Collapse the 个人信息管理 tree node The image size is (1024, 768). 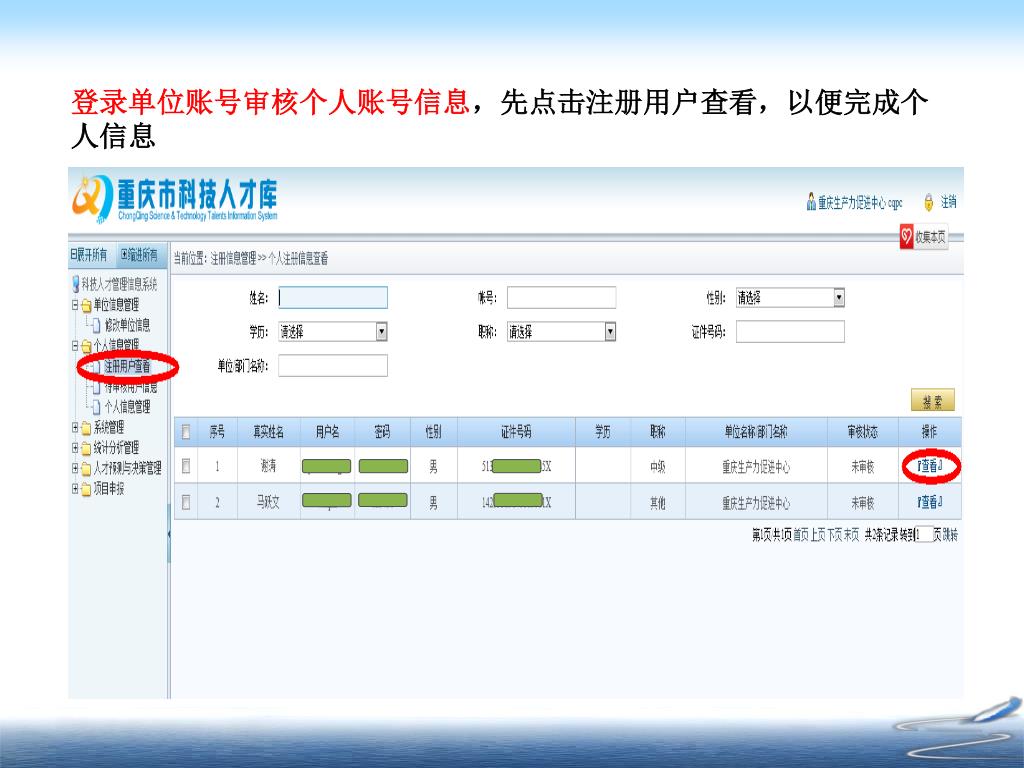click(x=75, y=345)
